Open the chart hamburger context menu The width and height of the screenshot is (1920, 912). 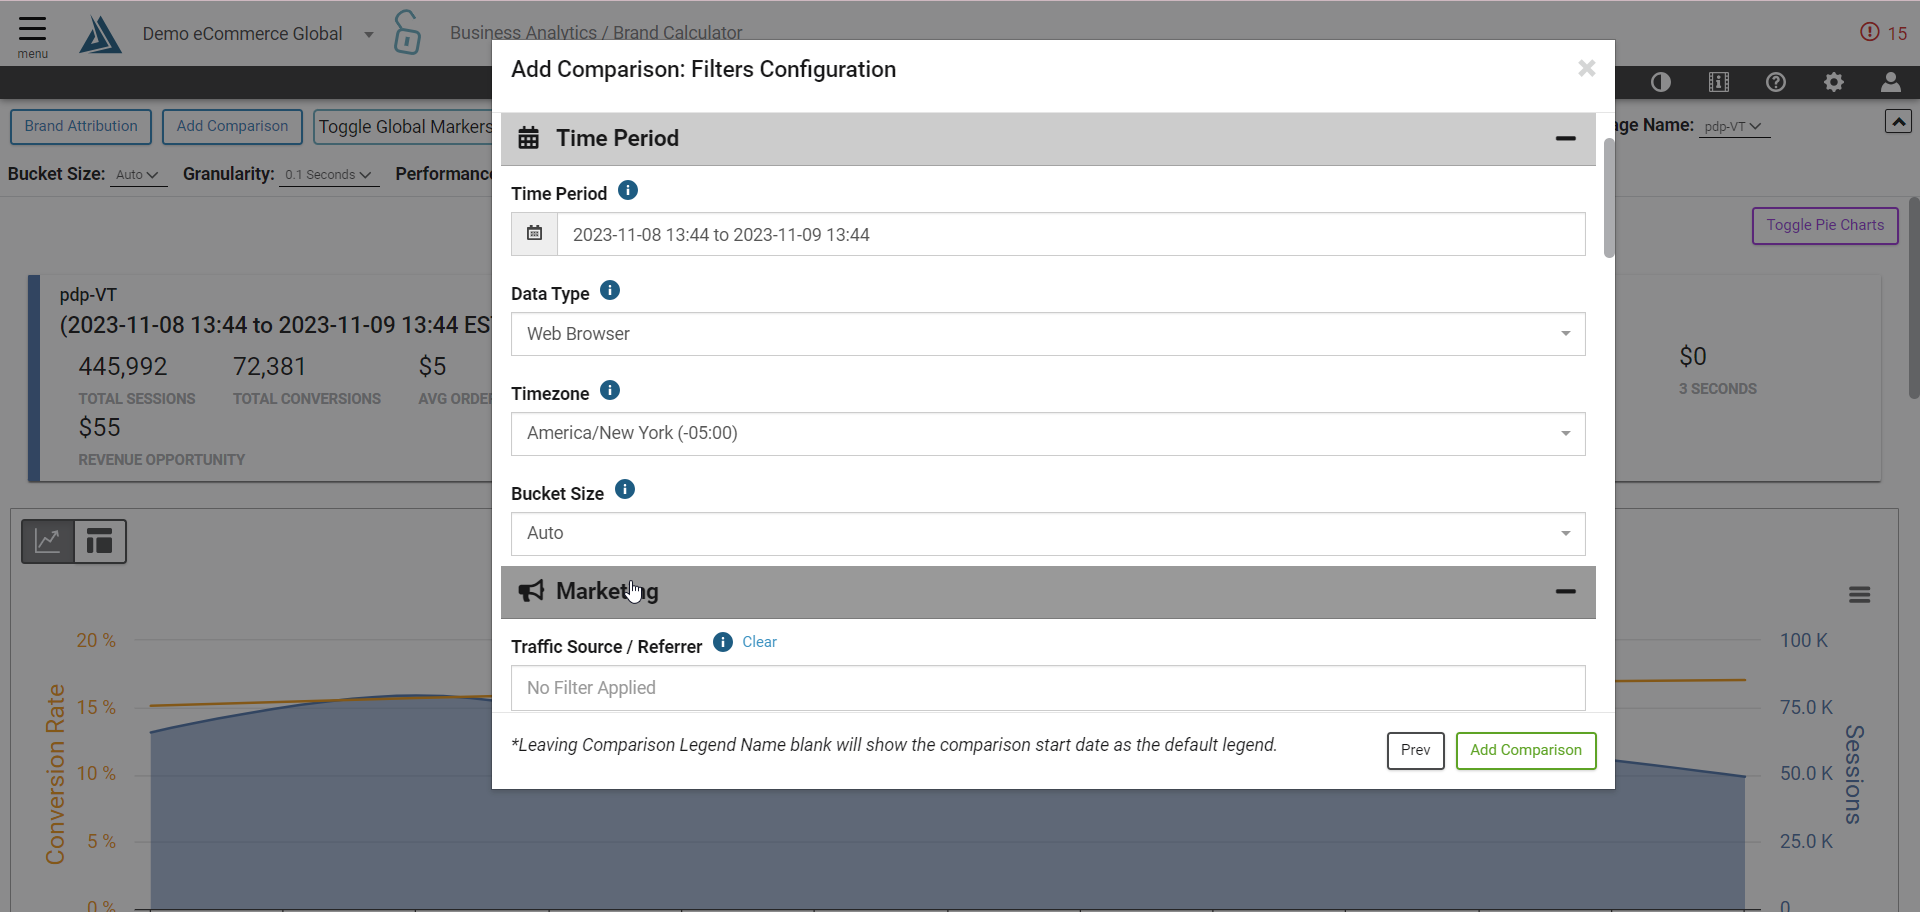(x=1859, y=595)
